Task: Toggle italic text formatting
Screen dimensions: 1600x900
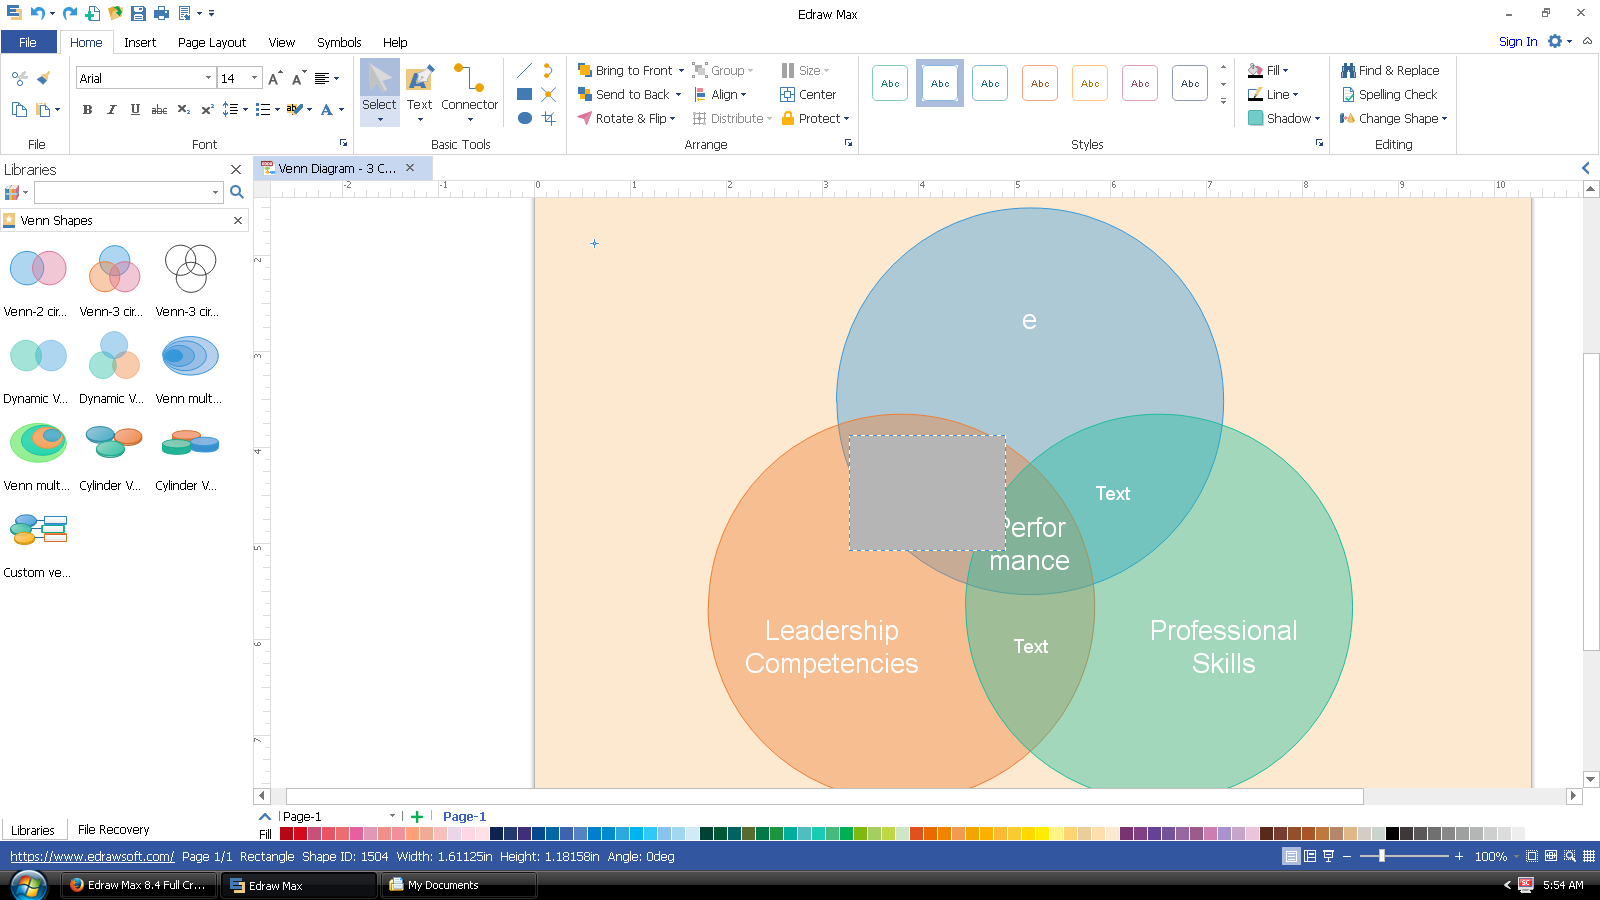Action: tap(111, 109)
